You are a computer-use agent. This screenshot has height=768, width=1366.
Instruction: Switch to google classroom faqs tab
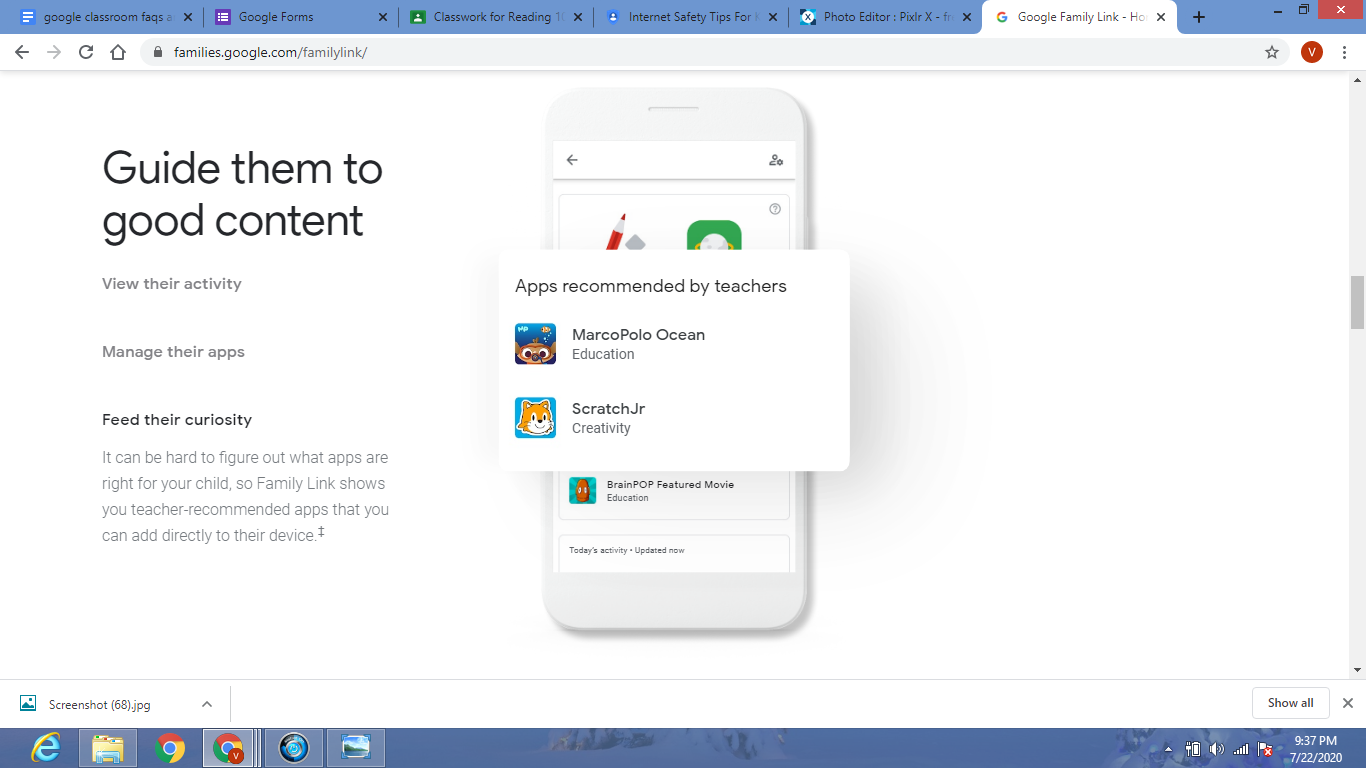(x=103, y=17)
